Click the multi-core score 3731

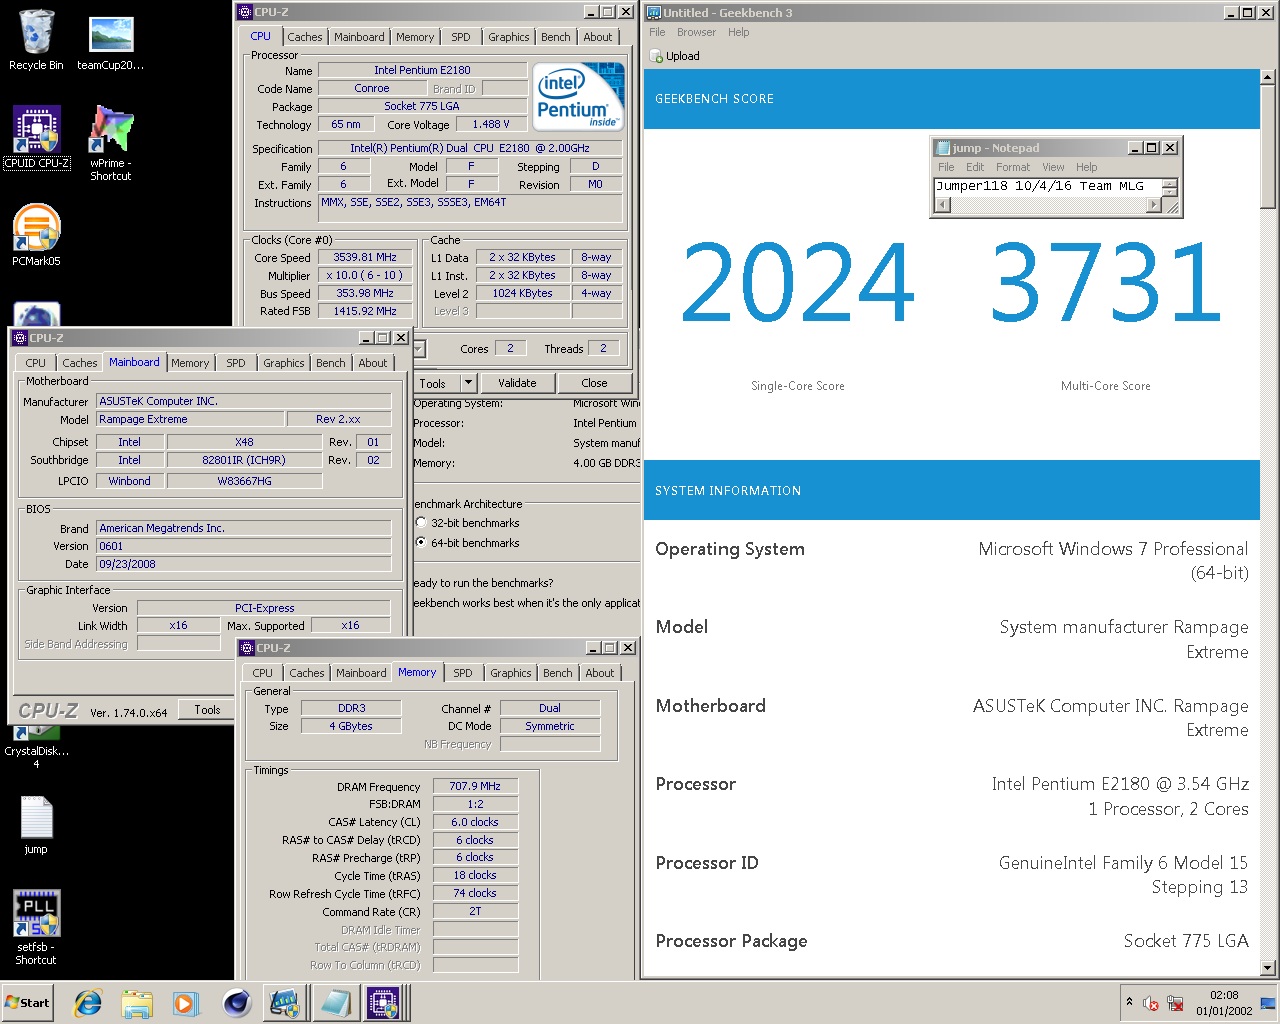(x=1106, y=283)
